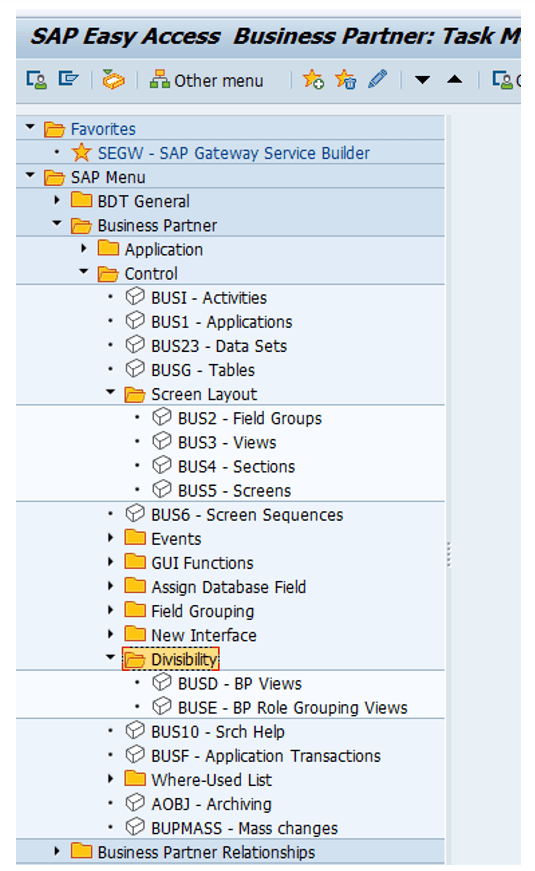The width and height of the screenshot is (535, 871).
Task: Select AOBJ - Archiving transaction
Action: click(x=211, y=804)
